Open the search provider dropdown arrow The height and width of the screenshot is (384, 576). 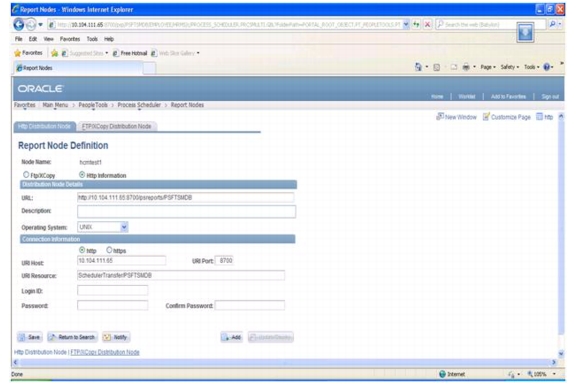tap(560, 24)
